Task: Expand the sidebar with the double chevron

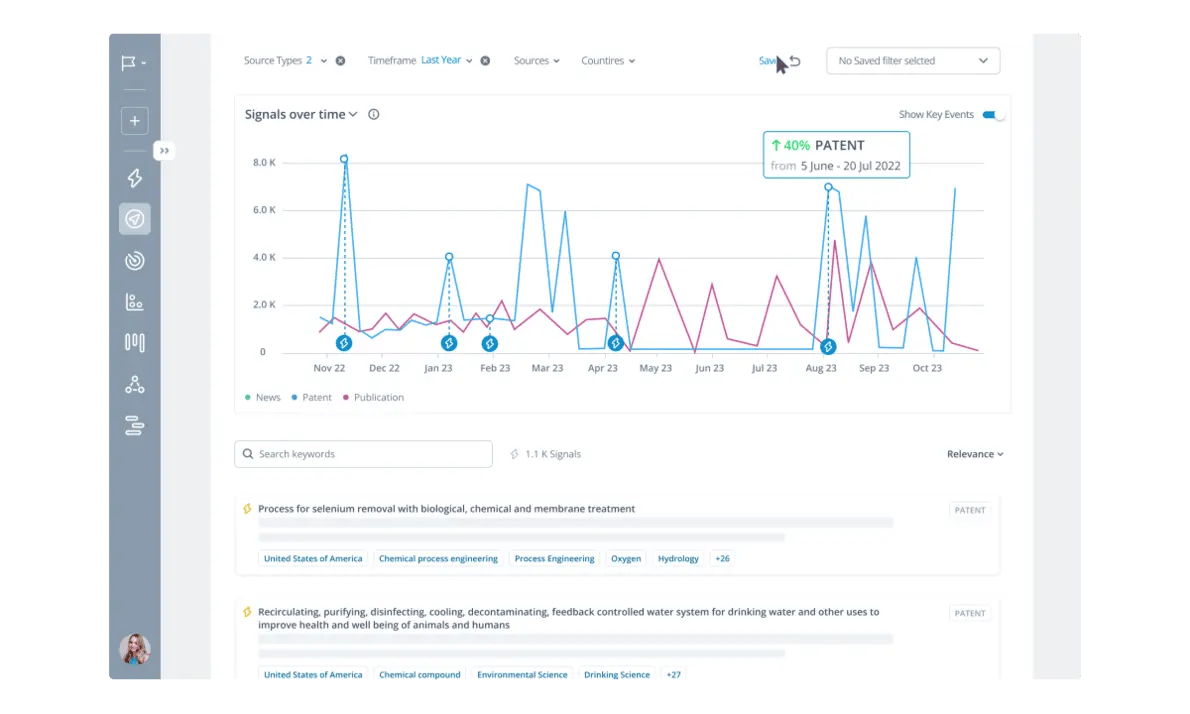Action: pos(163,150)
